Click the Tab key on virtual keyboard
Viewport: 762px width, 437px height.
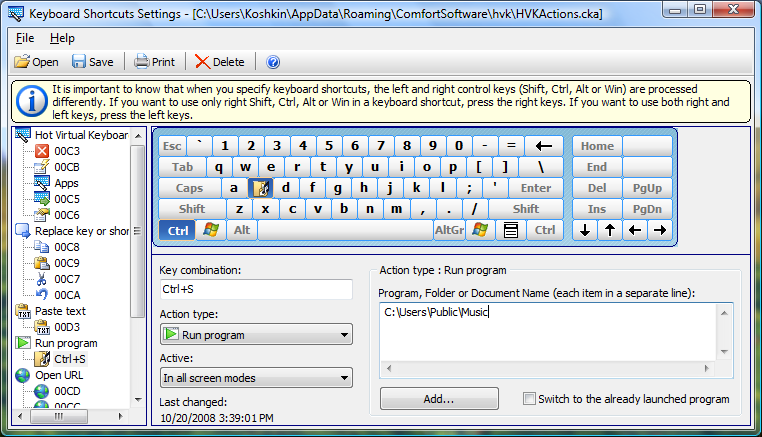click(x=182, y=167)
